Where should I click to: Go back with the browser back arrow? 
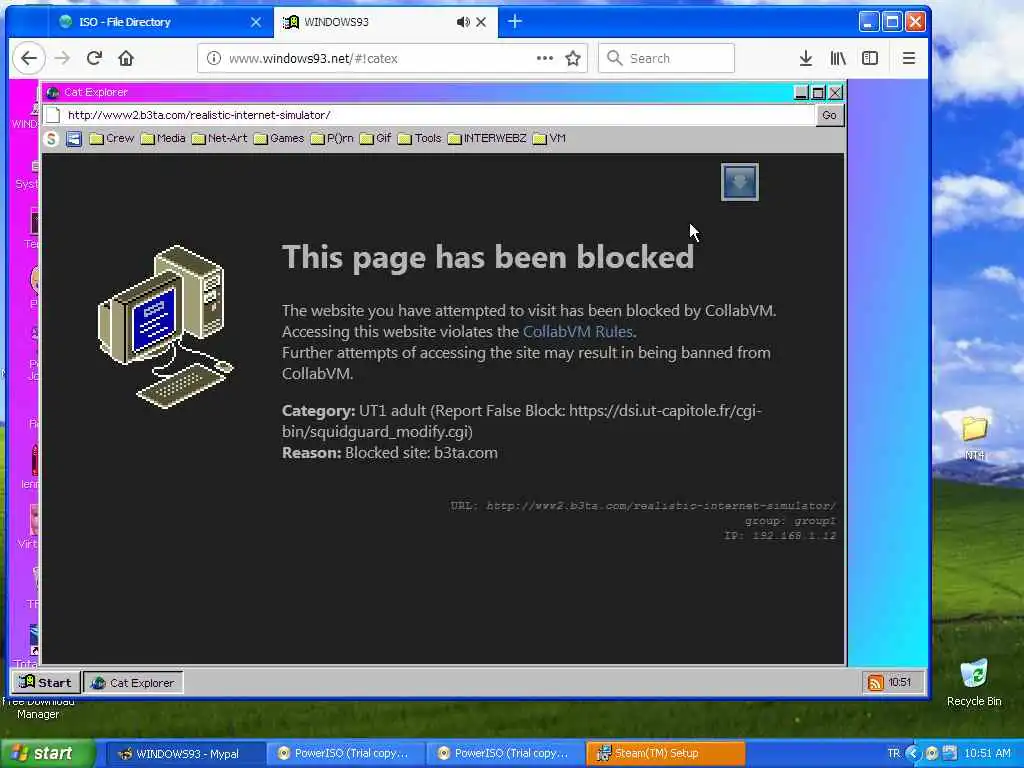tap(29, 59)
